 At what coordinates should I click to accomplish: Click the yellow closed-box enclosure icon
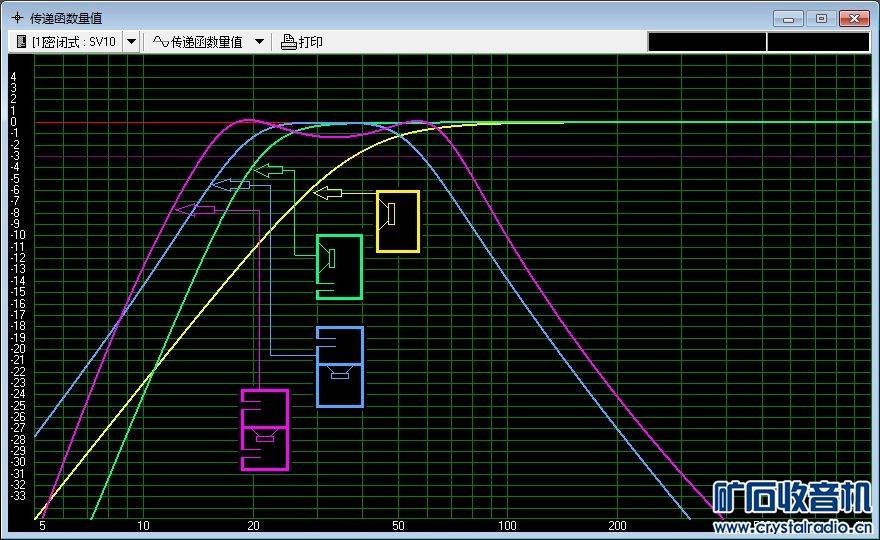[x=398, y=221]
